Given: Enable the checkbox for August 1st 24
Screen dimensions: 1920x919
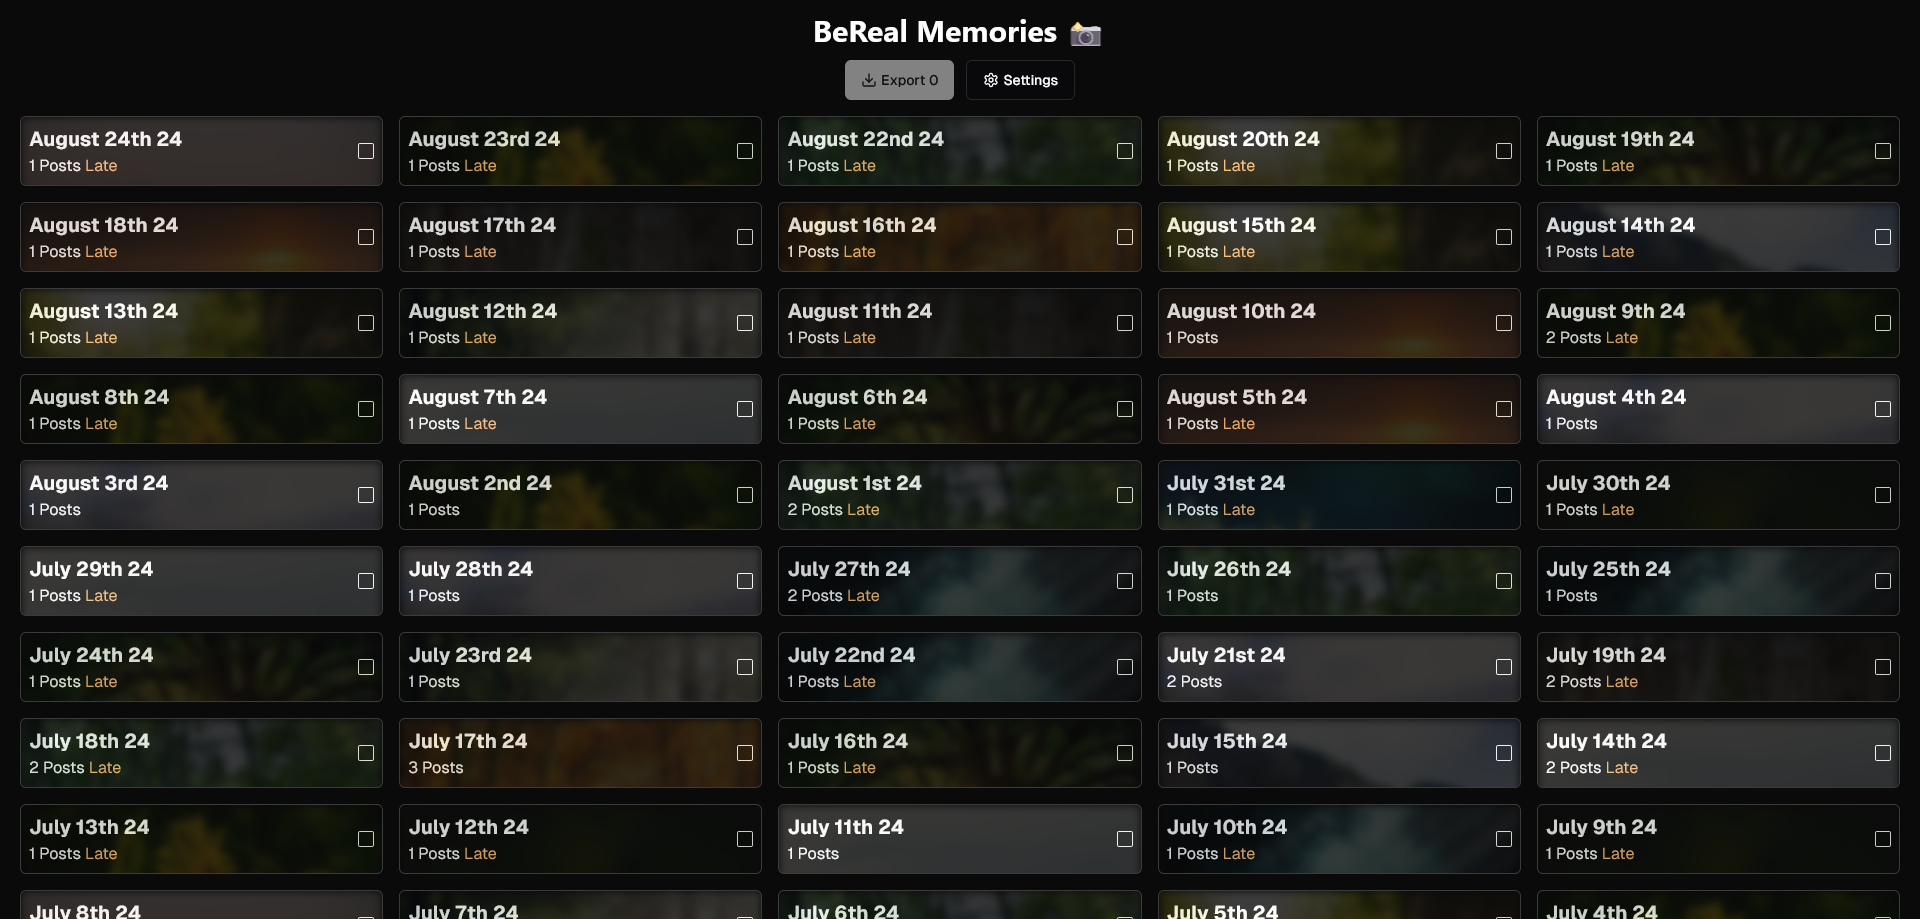Looking at the screenshot, I should (1124, 495).
